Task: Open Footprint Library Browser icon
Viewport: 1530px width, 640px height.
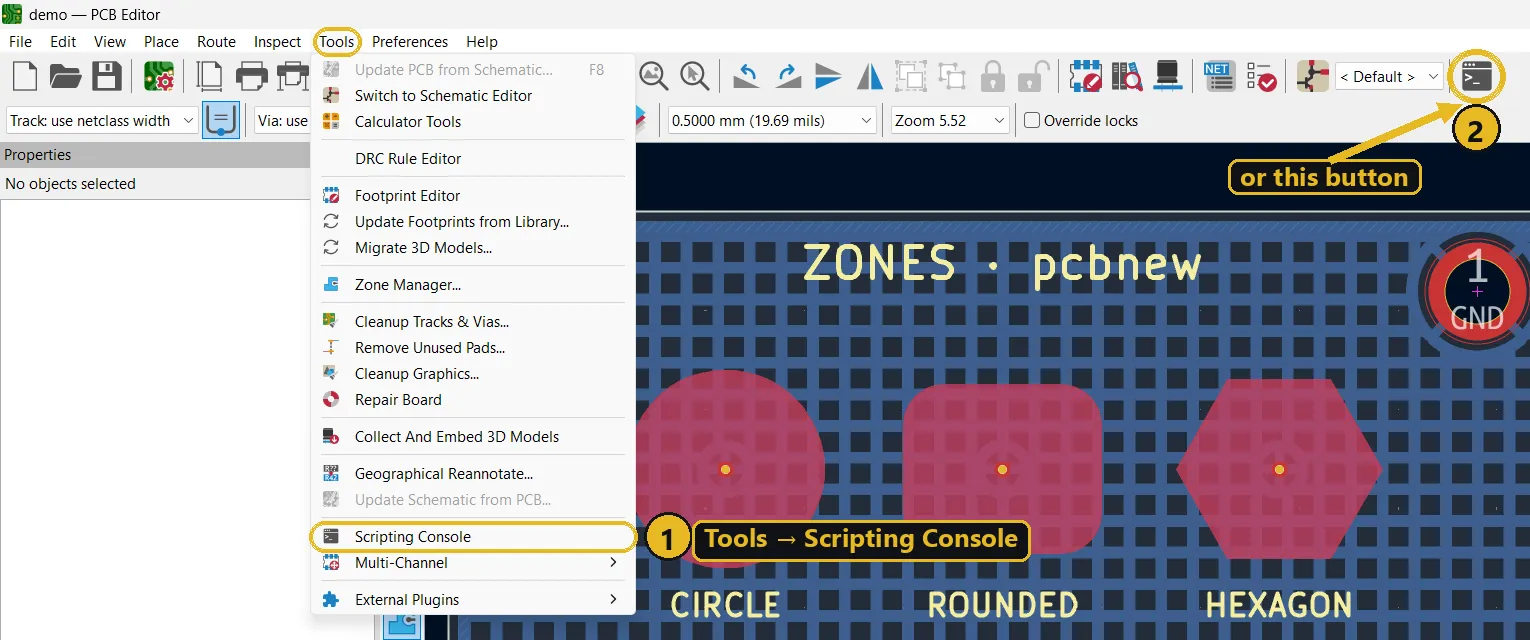Action: tap(1126, 76)
